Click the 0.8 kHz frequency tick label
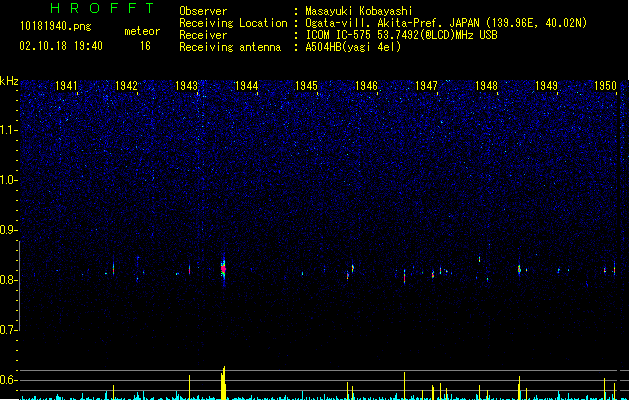Screen dimensions: 629x400 pyautogui.click(x=9, y=280)
